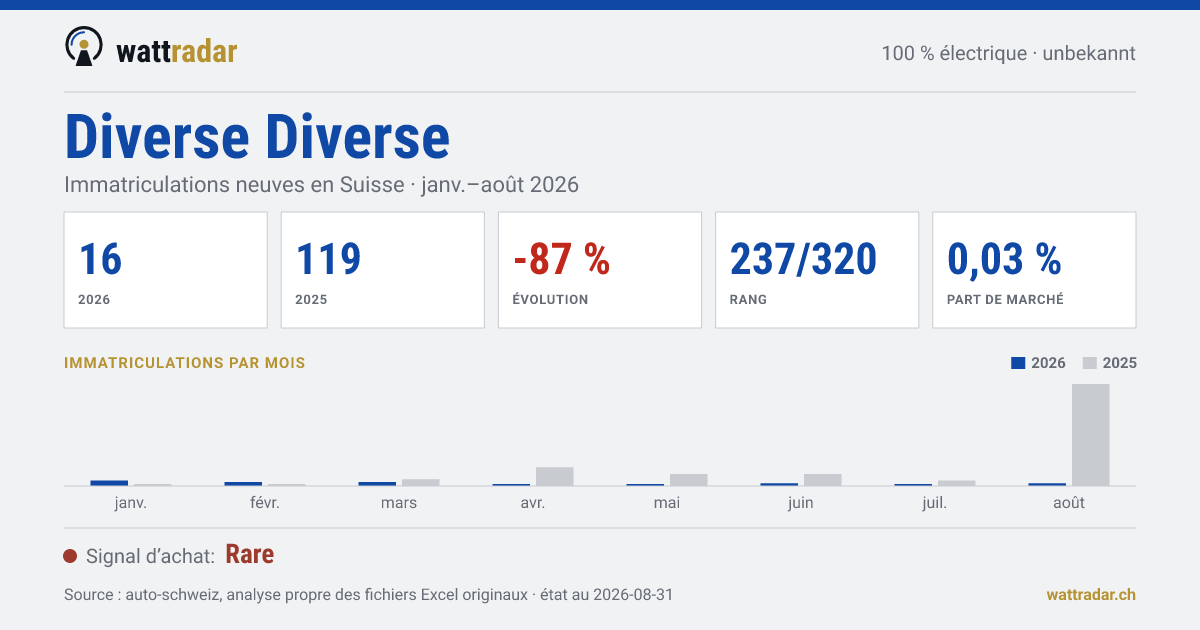
Task: Click the blue 2026 legend swatch
Action: [x=1018, y=363]
